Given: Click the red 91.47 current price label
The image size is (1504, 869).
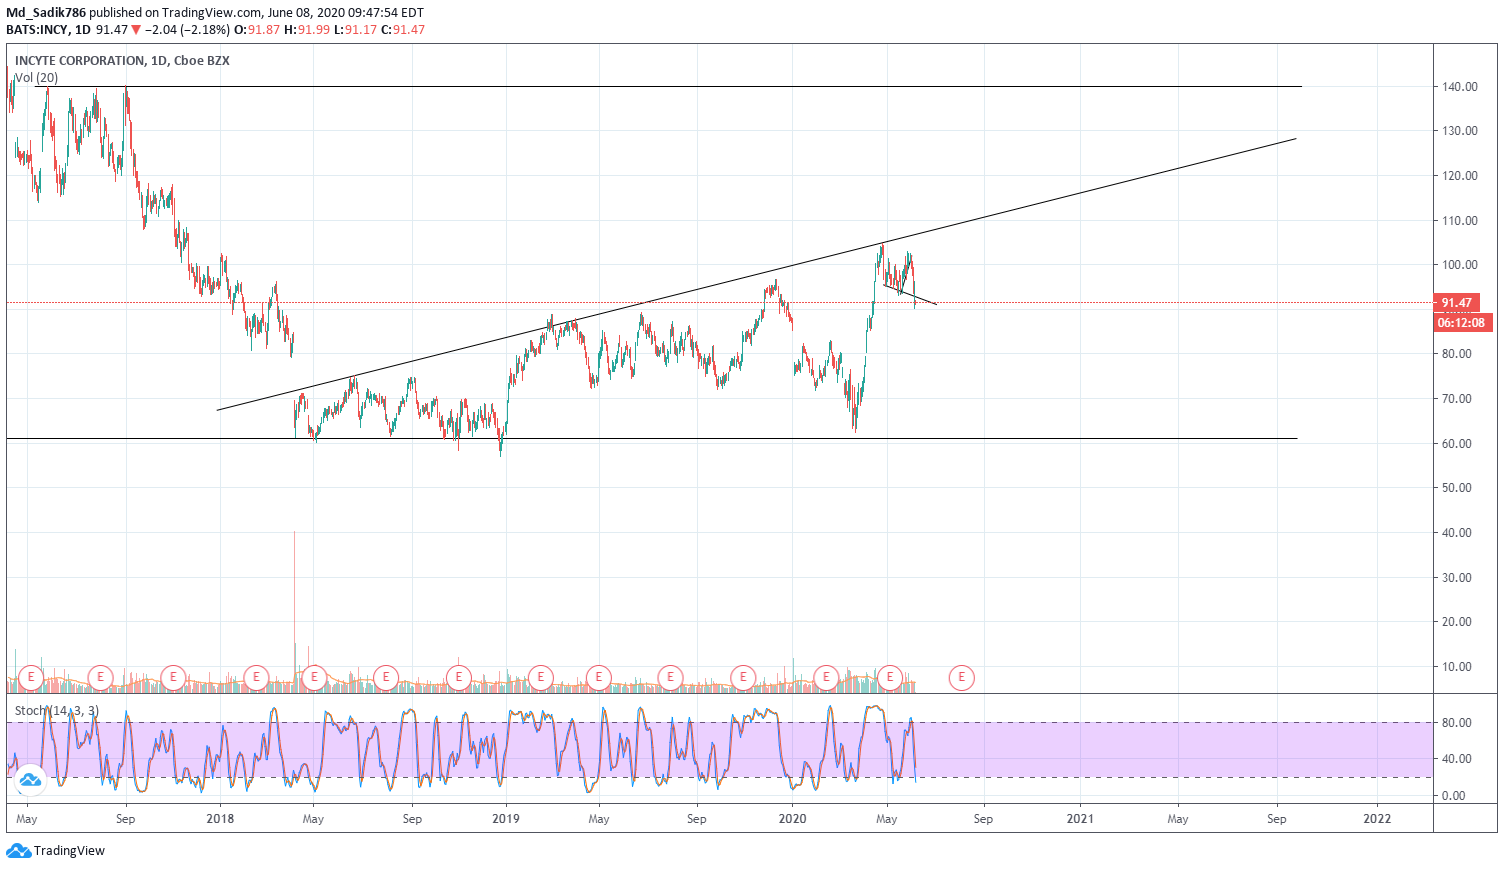Looking at the screenshot, I should (x=1457, y=302).
